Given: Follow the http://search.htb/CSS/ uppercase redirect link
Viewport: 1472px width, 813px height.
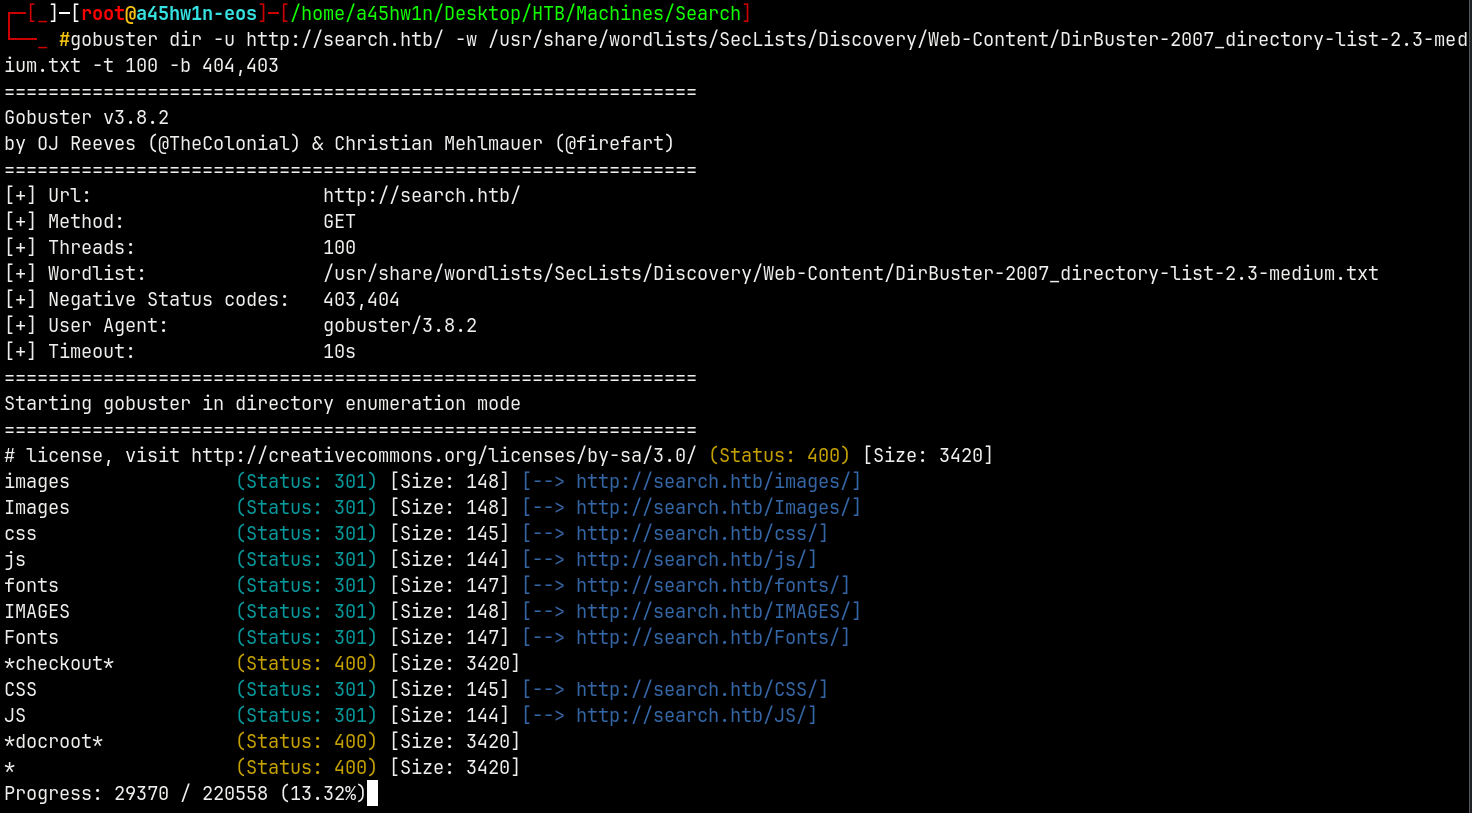Looking at the screenshot, I should pos(701,690).
